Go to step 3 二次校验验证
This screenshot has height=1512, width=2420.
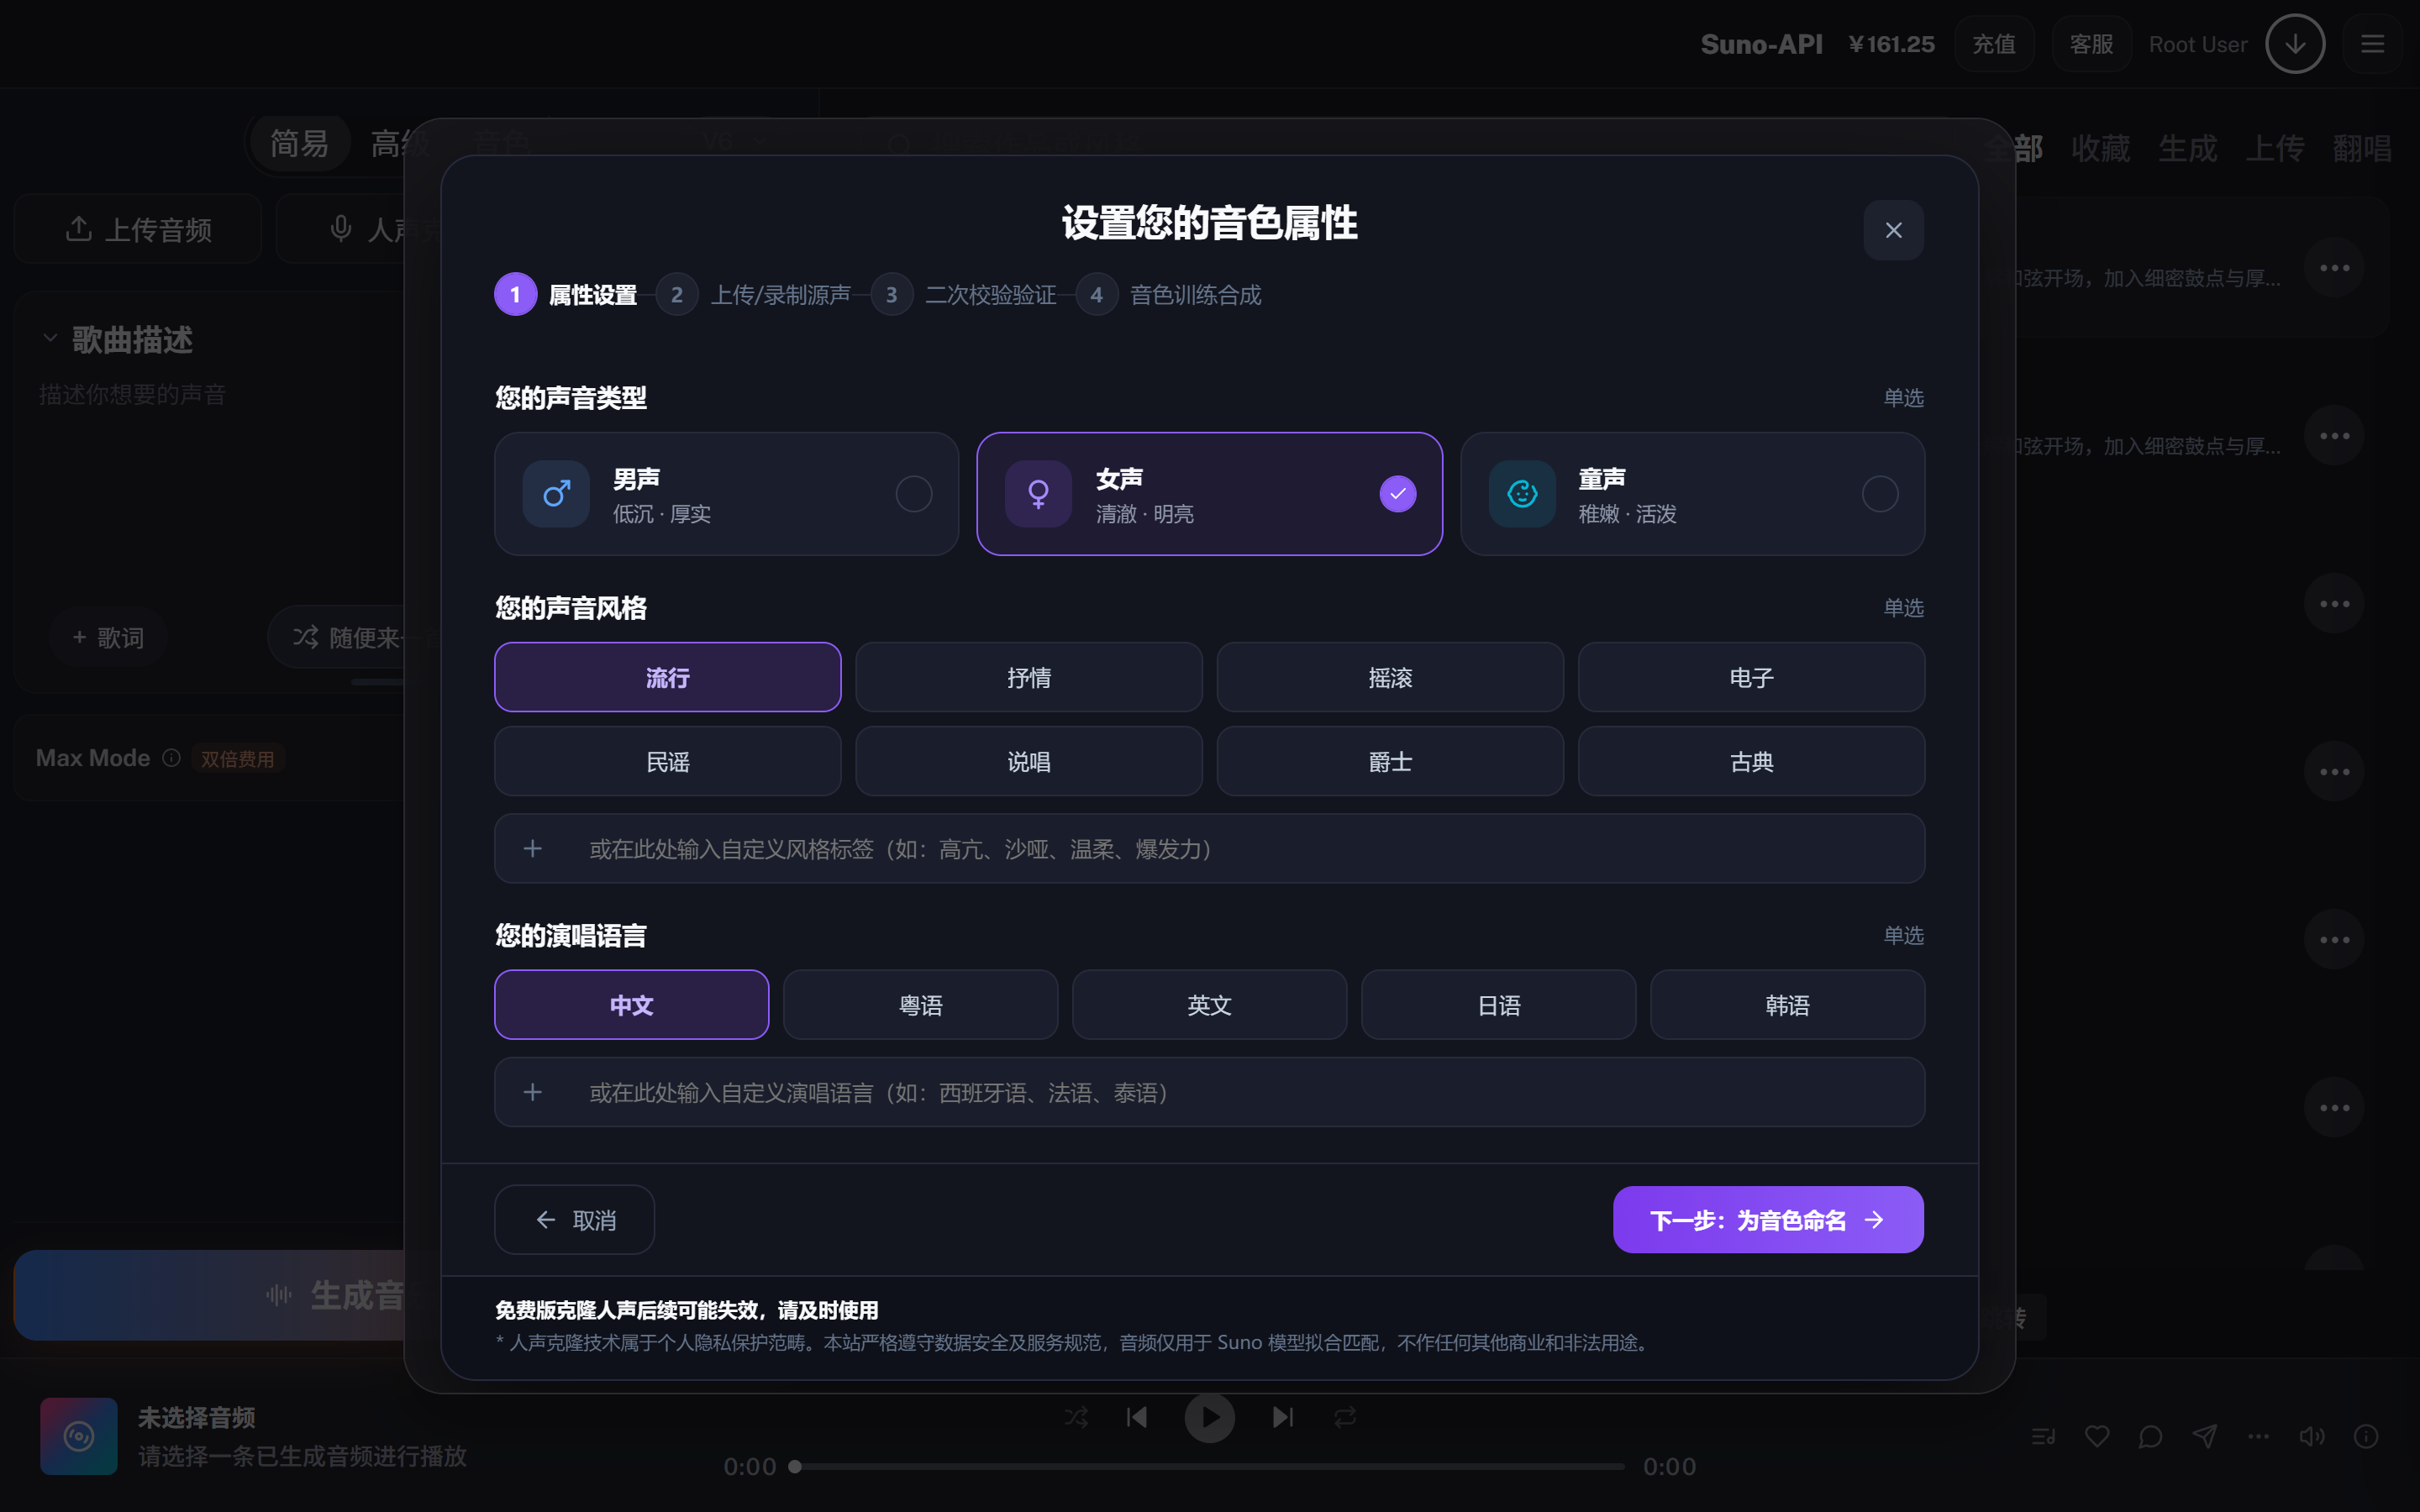[x=964, y=294]
